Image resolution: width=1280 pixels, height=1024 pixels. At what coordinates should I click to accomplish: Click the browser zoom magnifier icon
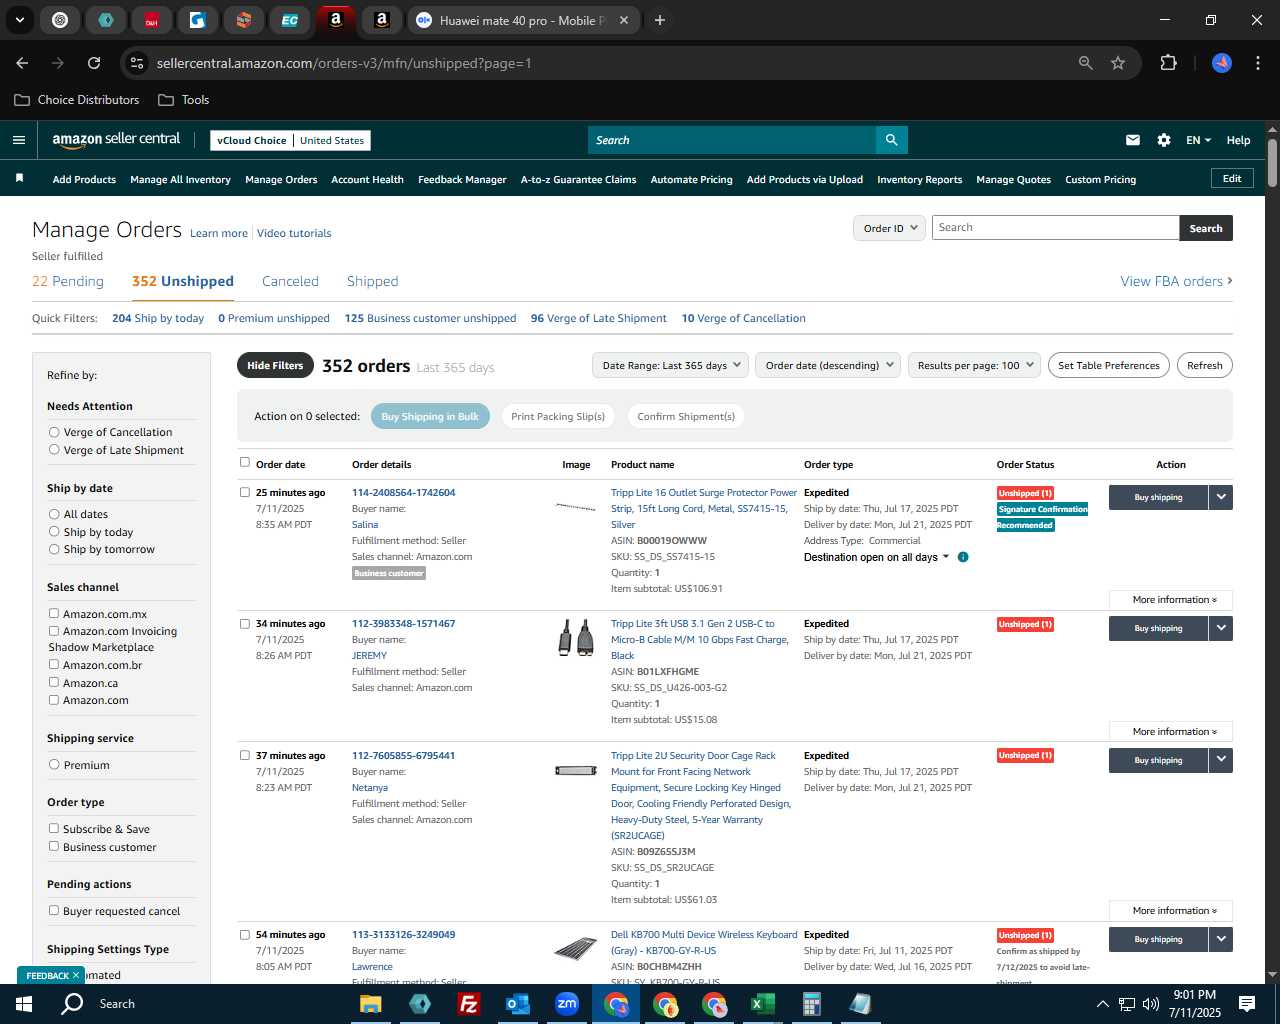1086,63
